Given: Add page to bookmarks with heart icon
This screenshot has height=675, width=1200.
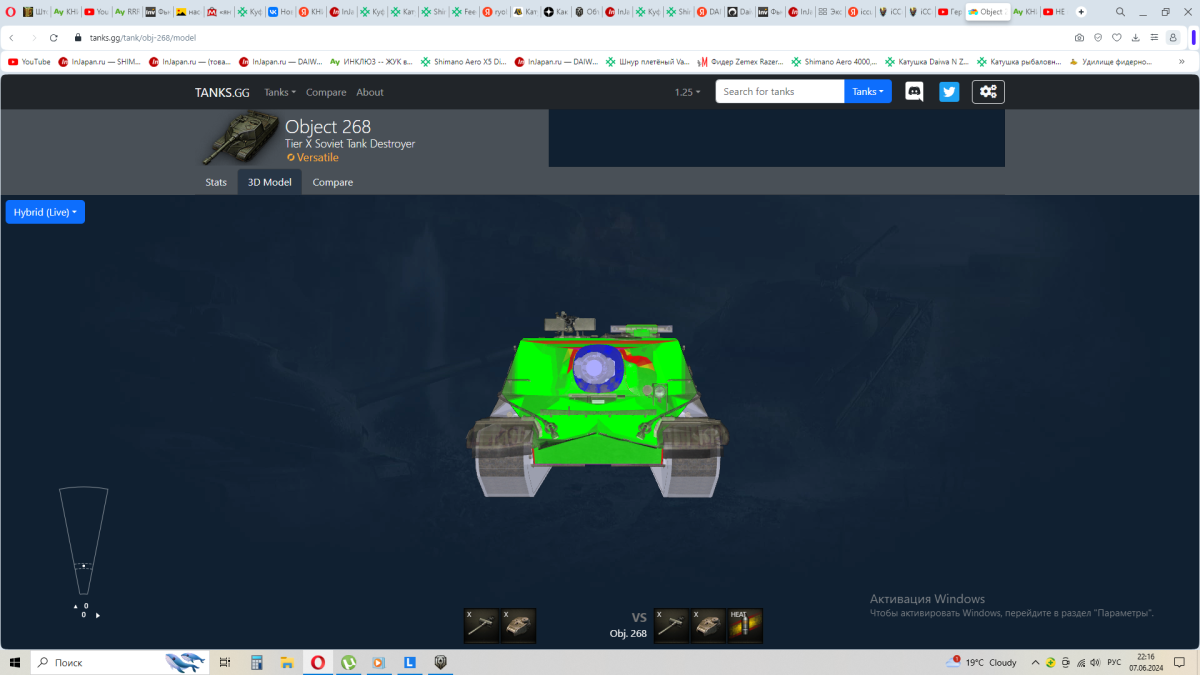Looking at the screenshot, I should click(x=1117, y=37).
